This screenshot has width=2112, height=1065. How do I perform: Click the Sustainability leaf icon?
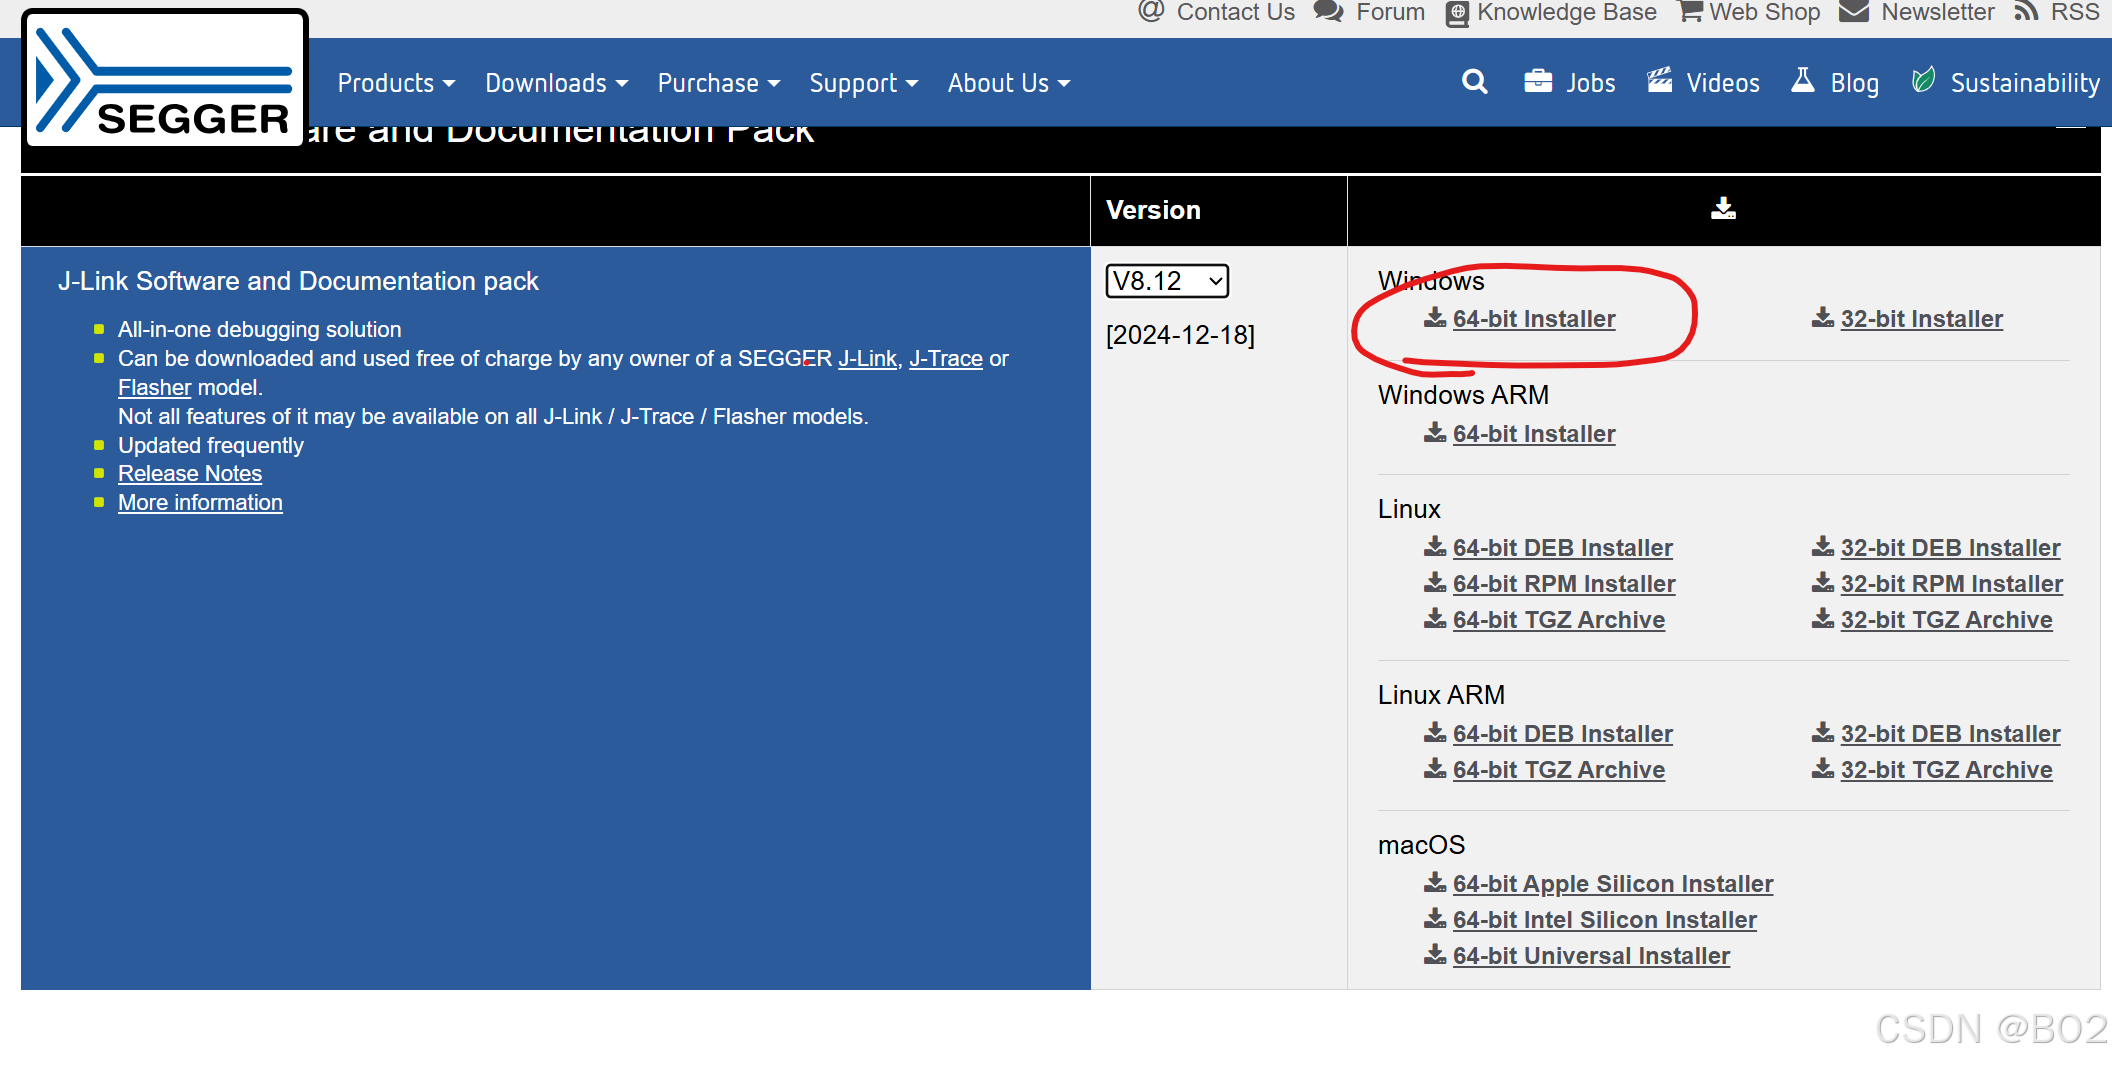click(1923, 80)
